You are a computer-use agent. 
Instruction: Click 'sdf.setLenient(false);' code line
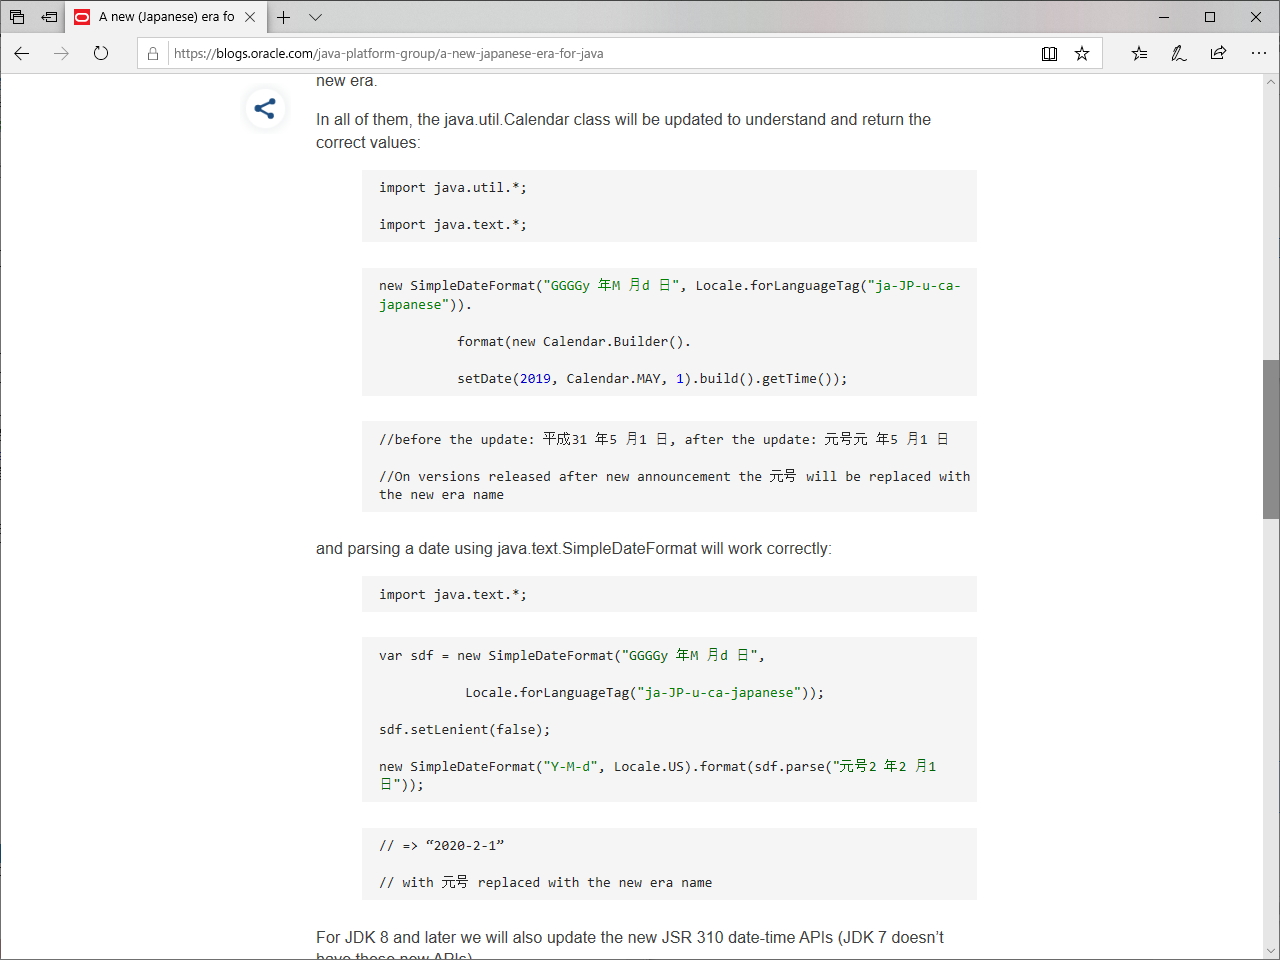[465, 730]
